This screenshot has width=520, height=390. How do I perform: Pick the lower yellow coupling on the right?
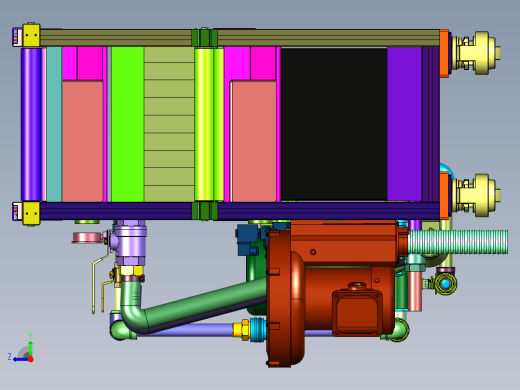pyautogui.click(x=476, y=195)
